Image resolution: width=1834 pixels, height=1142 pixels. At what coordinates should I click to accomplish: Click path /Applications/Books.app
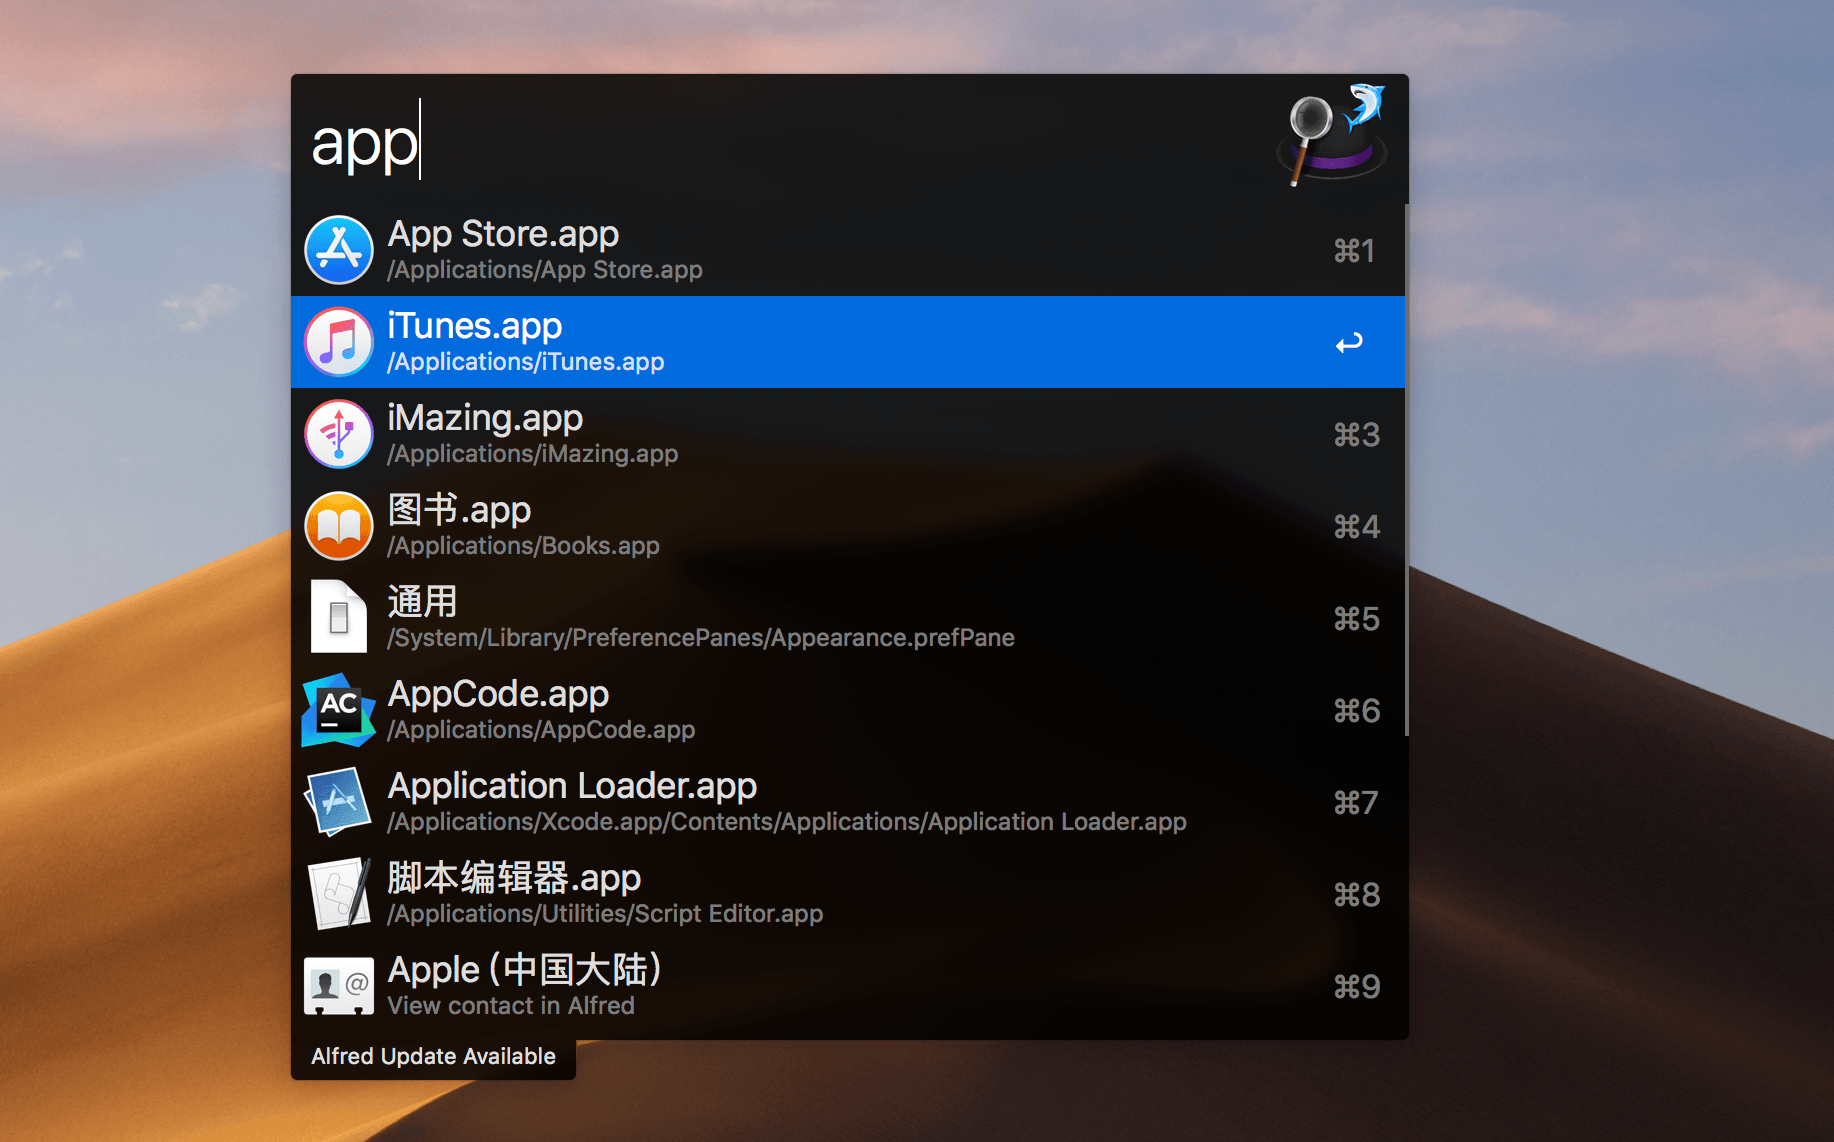[523, 546]
